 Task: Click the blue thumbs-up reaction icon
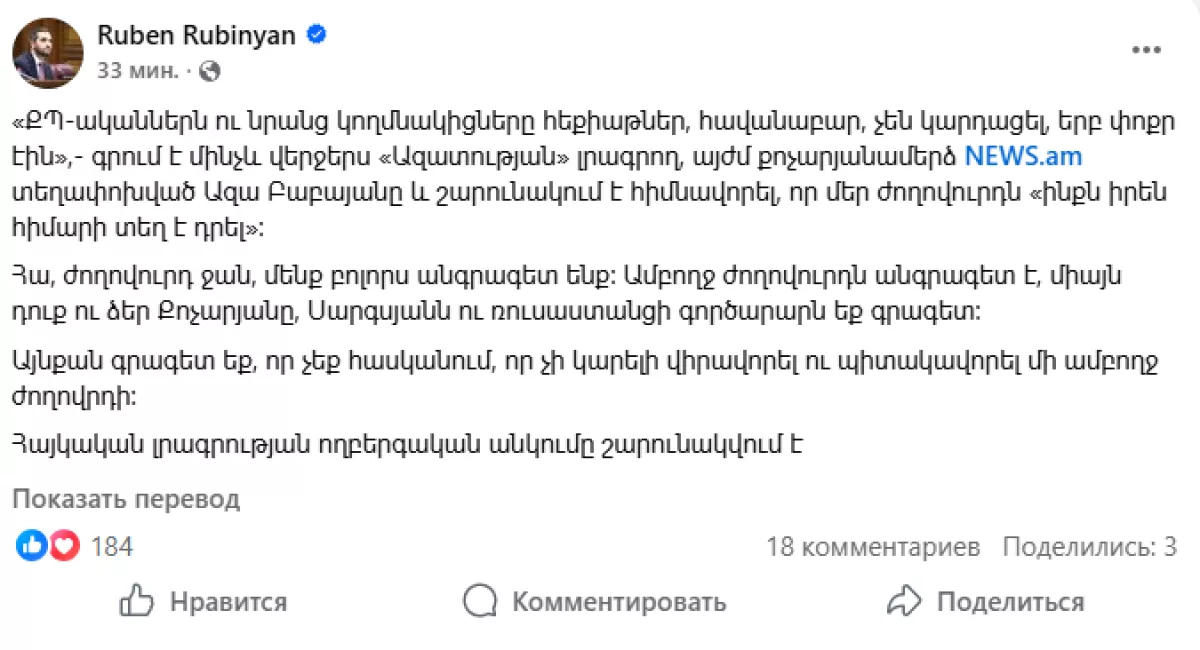(31, 546)
